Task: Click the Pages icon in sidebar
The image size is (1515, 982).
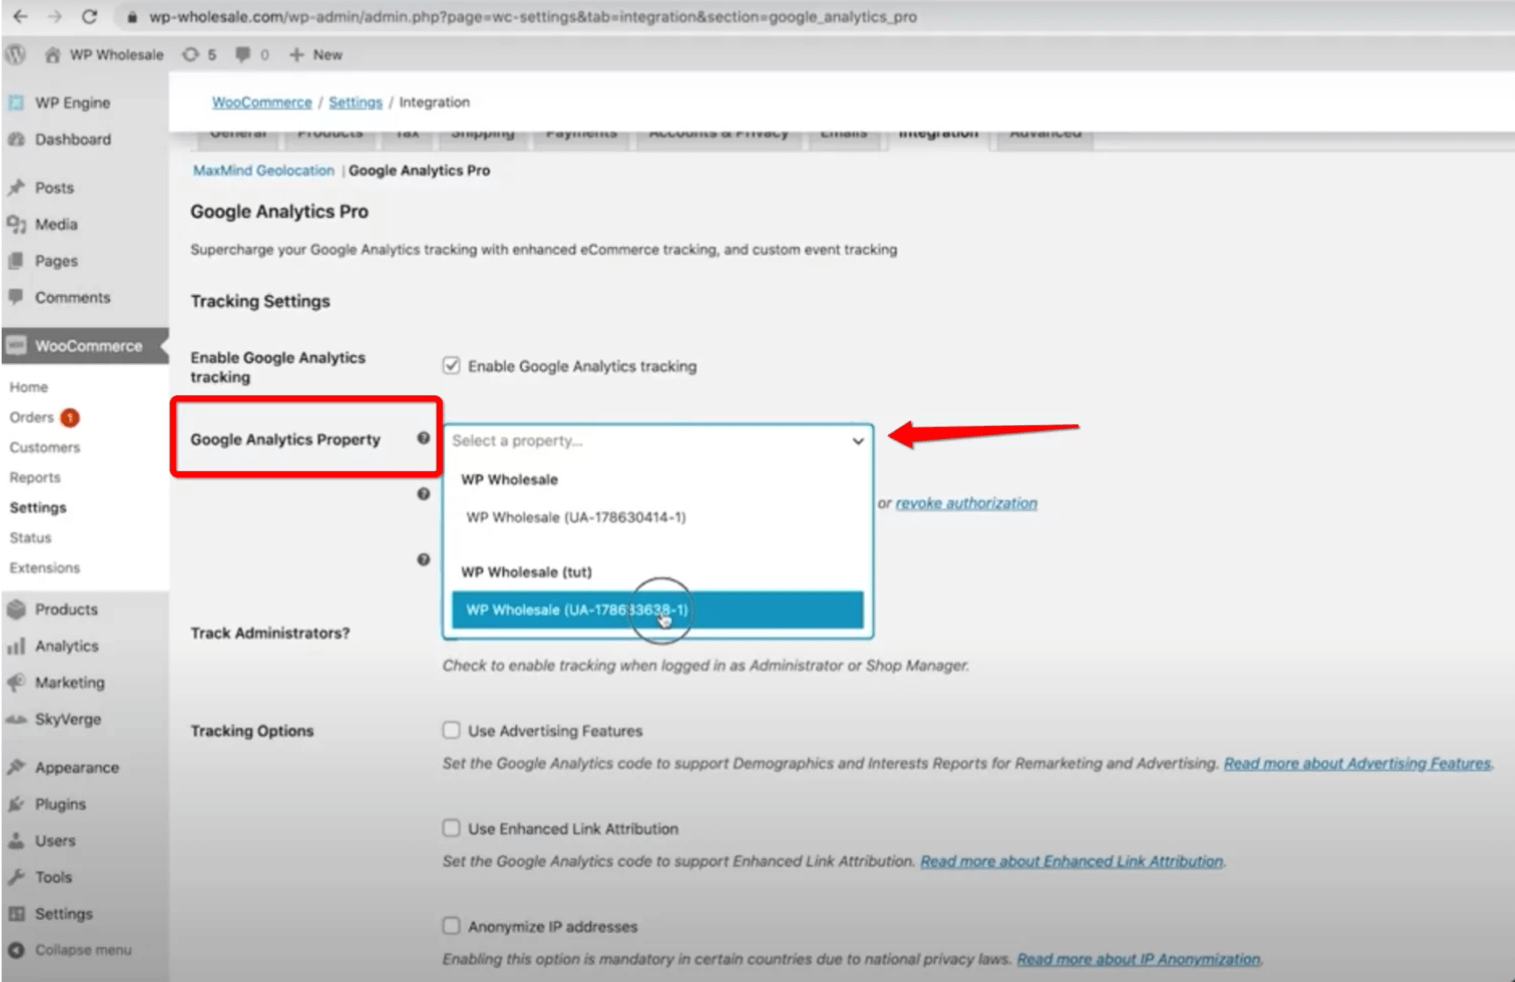Action: coord(16,260)
